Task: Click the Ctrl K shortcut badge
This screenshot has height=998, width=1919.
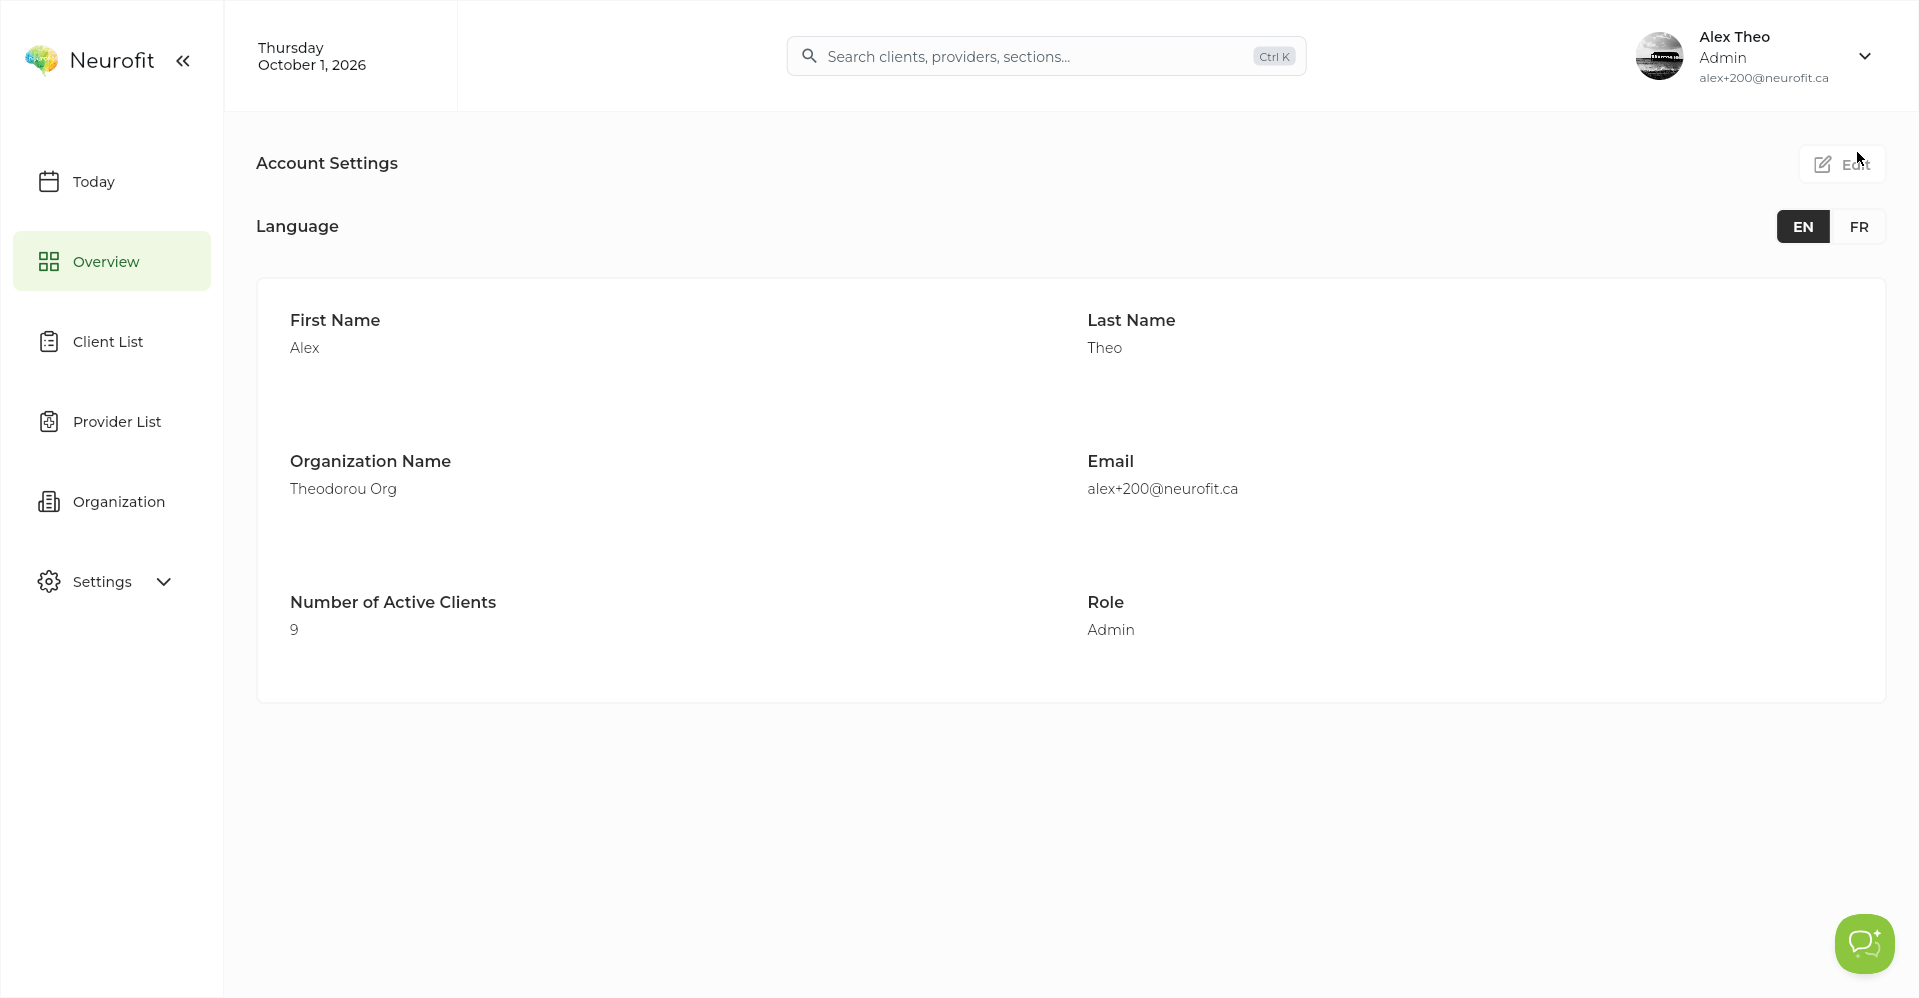Action: point(1274,57)
